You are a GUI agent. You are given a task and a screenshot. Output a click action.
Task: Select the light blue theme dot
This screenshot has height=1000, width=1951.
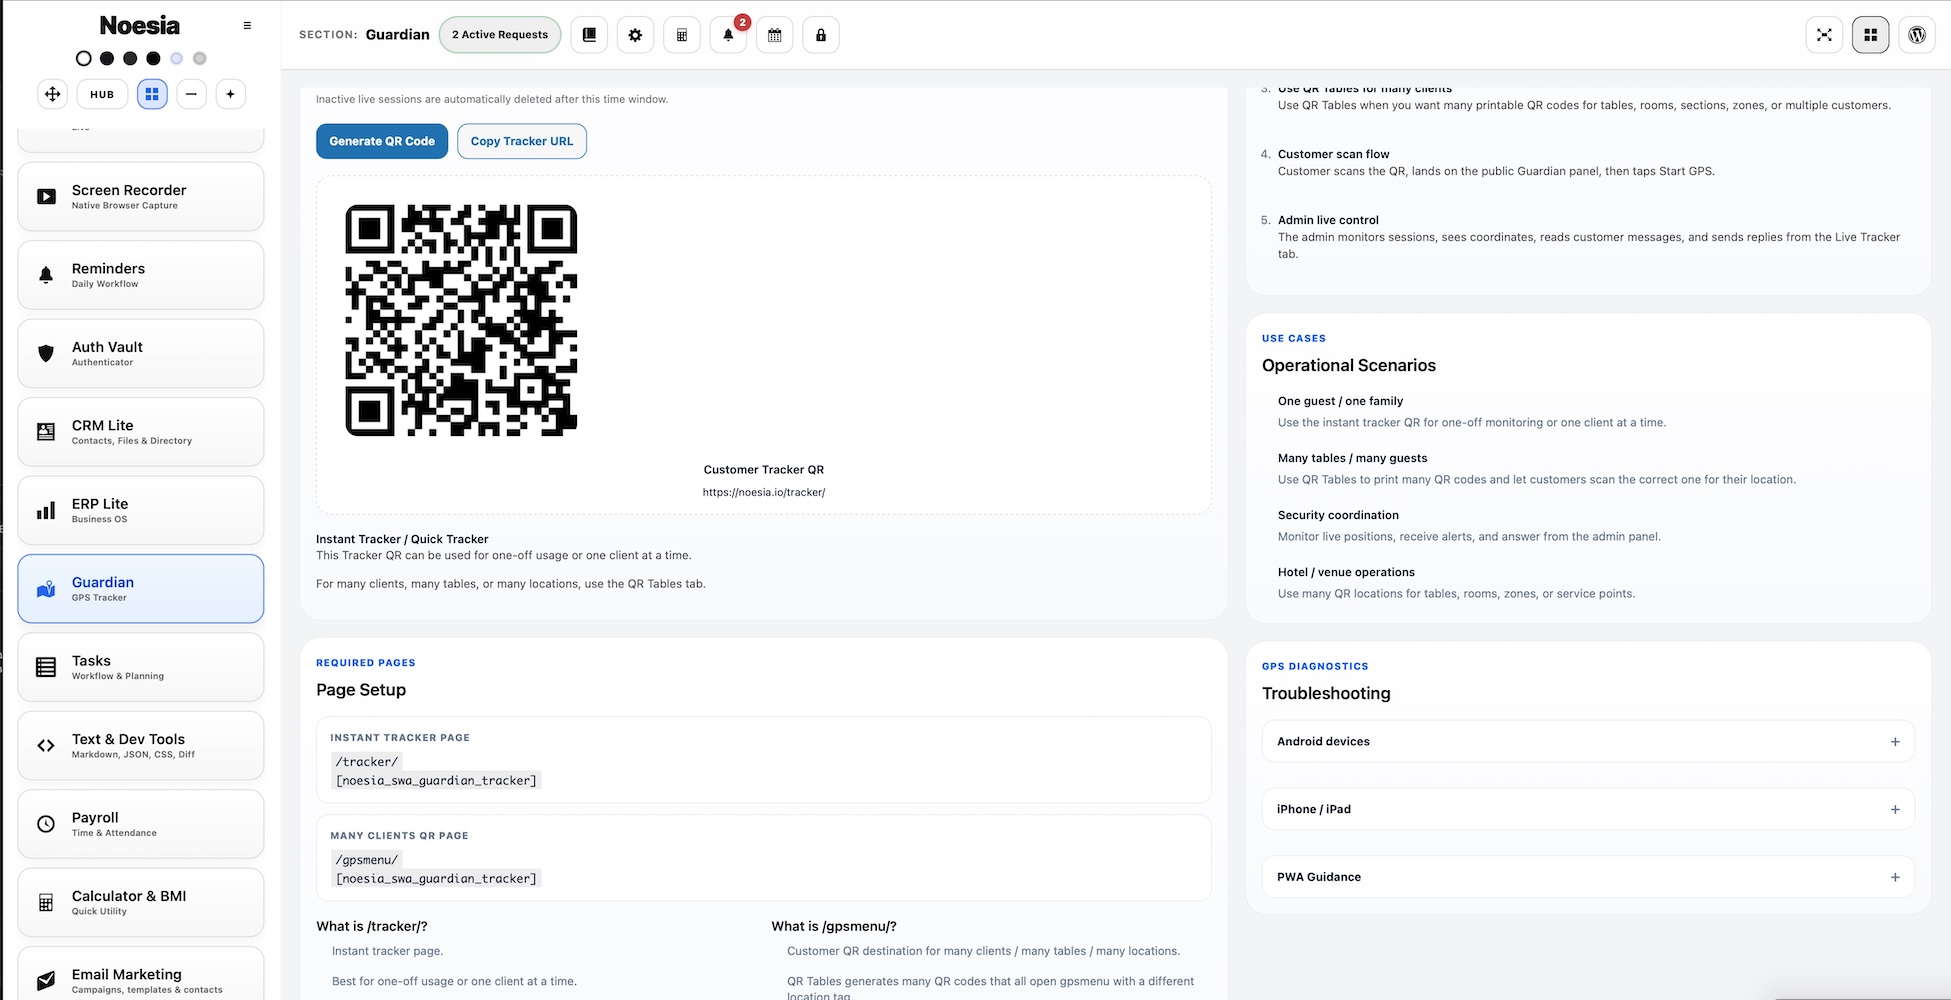click(x=177, y=59)
